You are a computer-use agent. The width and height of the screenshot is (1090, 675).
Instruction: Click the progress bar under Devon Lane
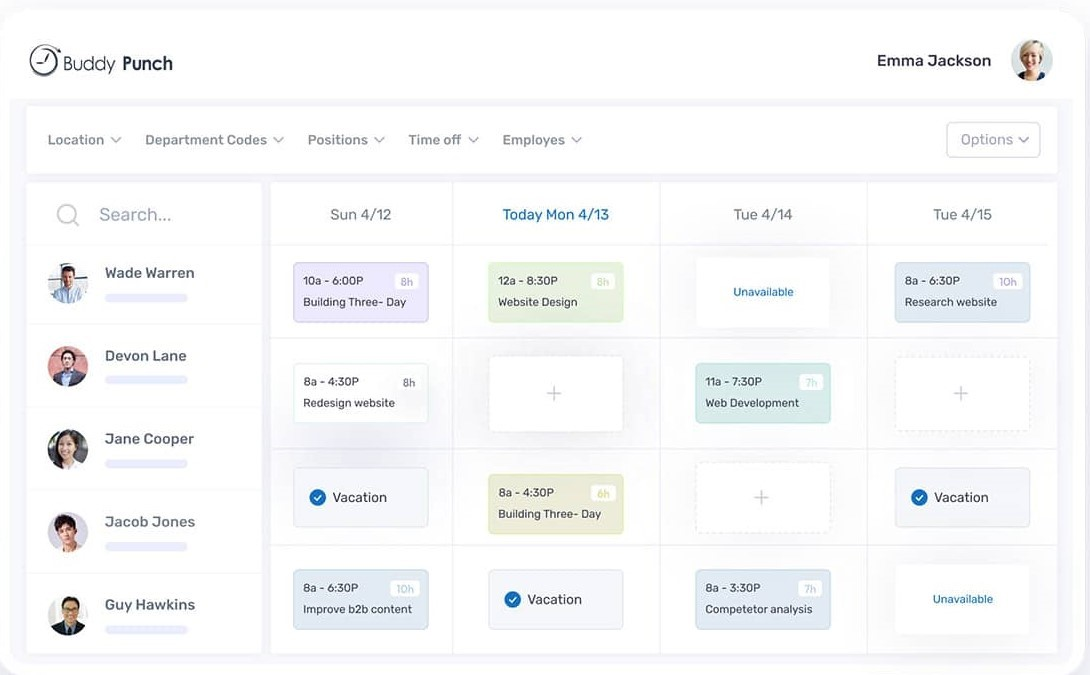click(x=146, y=380)
